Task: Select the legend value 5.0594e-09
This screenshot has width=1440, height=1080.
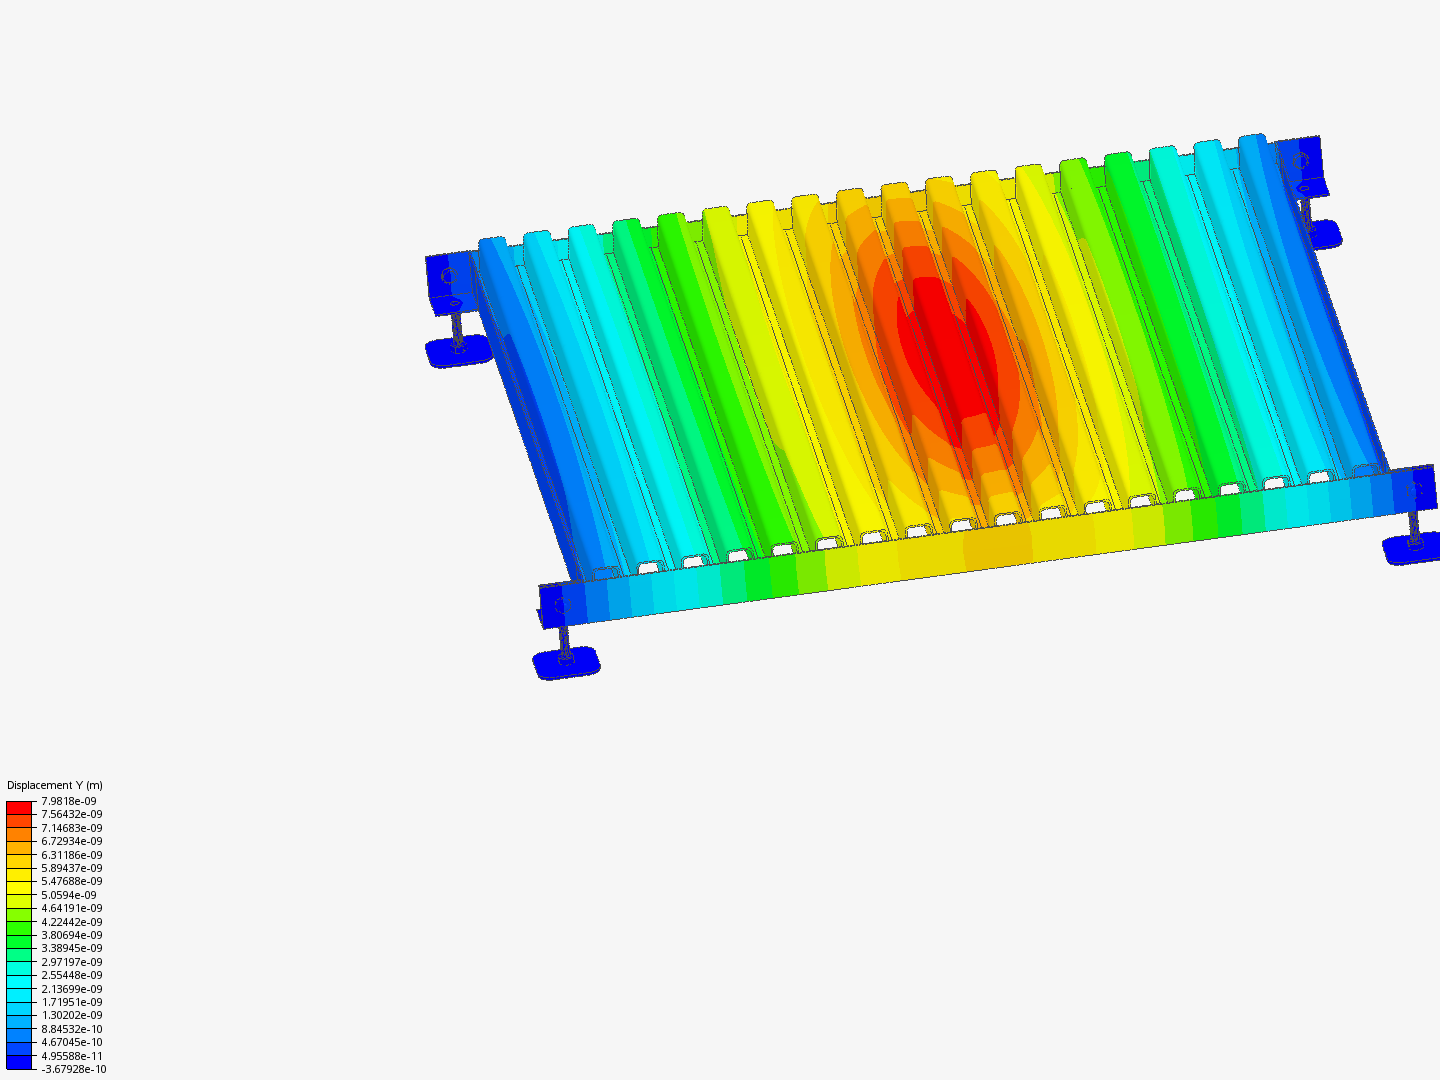Action: pyautogui.click(x=69, y=895)
